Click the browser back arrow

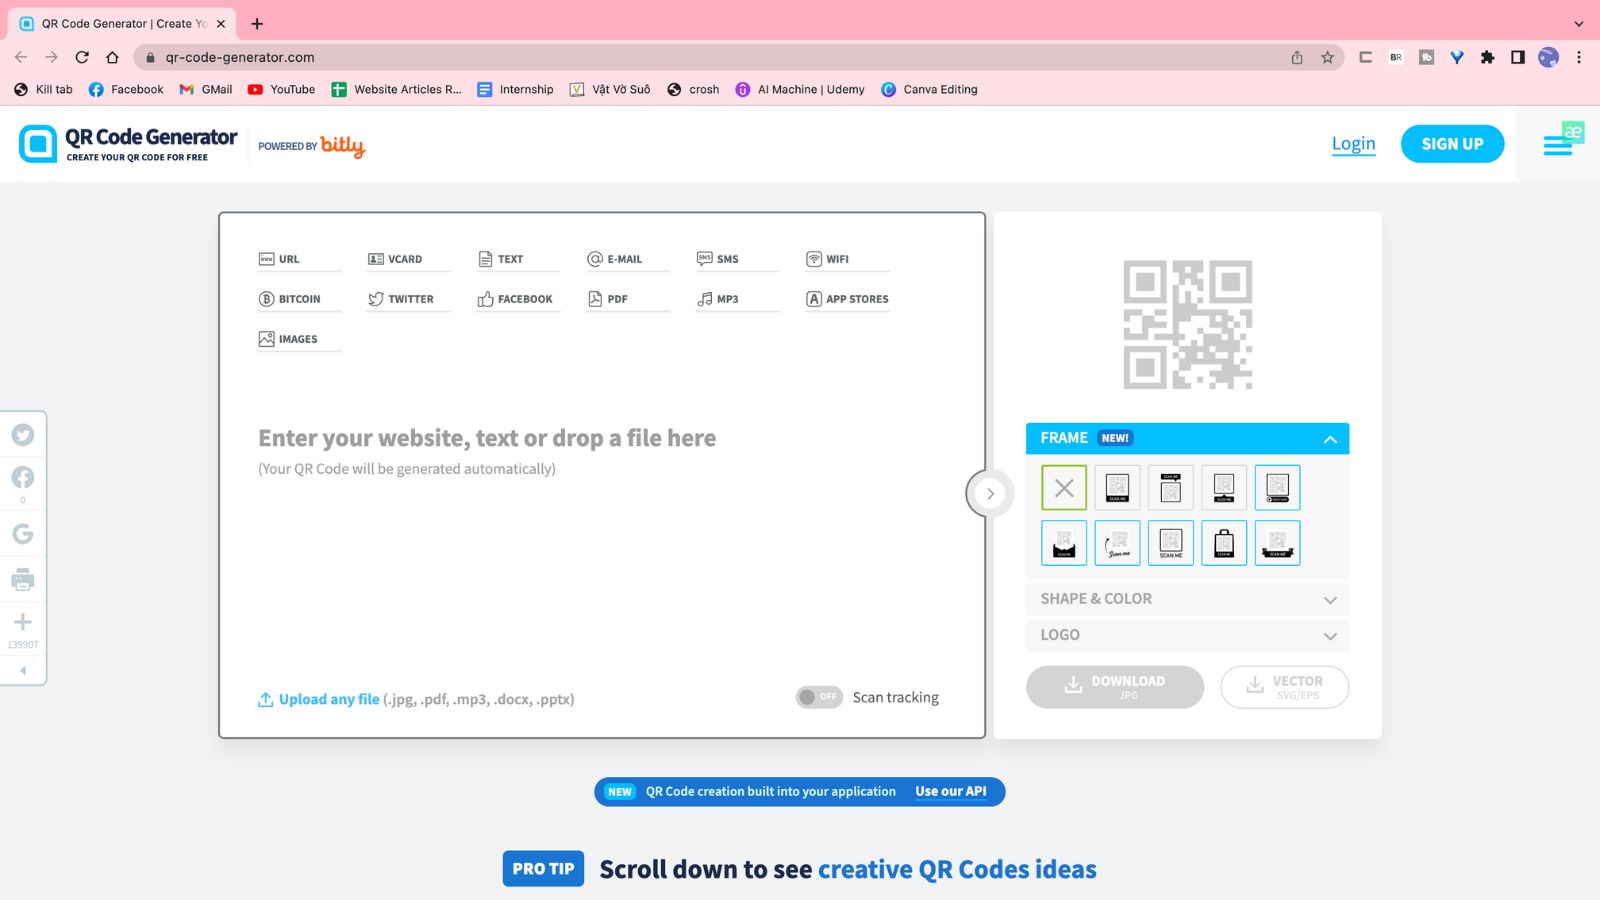pyautogui.click(x=21, y=57)
